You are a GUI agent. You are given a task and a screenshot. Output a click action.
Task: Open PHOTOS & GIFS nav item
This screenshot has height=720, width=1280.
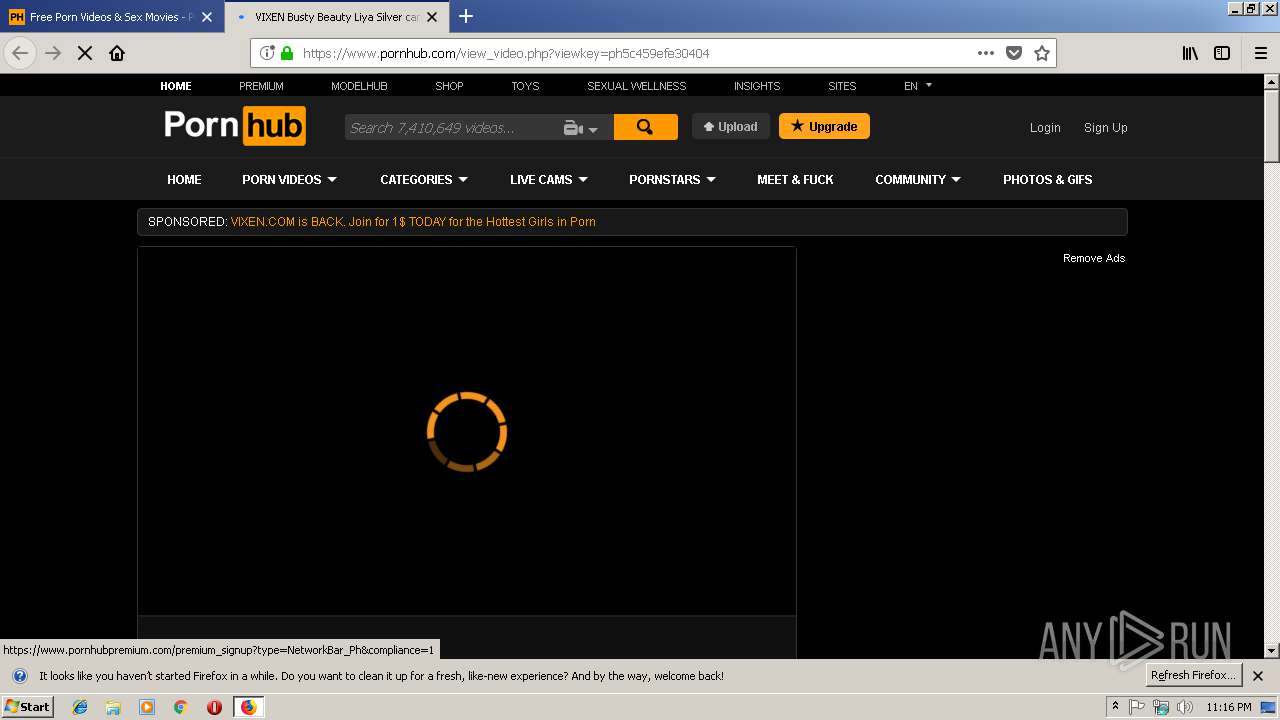click(x=1047, y=179)
